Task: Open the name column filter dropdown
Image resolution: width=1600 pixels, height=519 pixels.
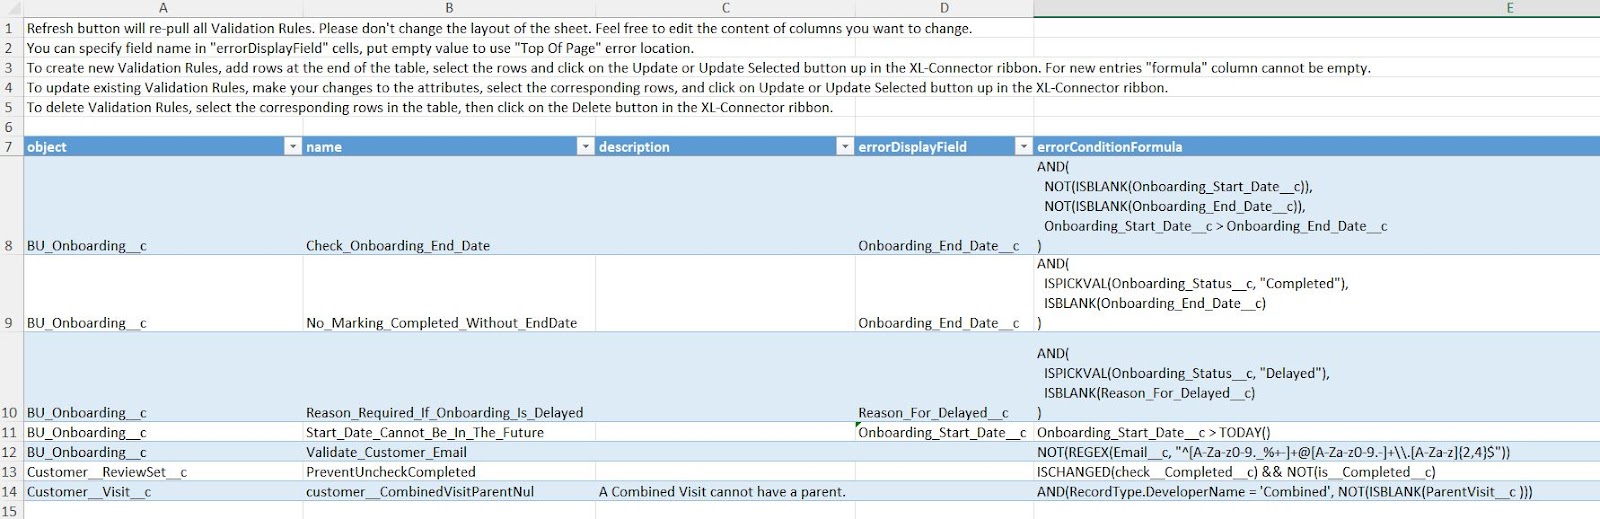Action: click(585, 147)
